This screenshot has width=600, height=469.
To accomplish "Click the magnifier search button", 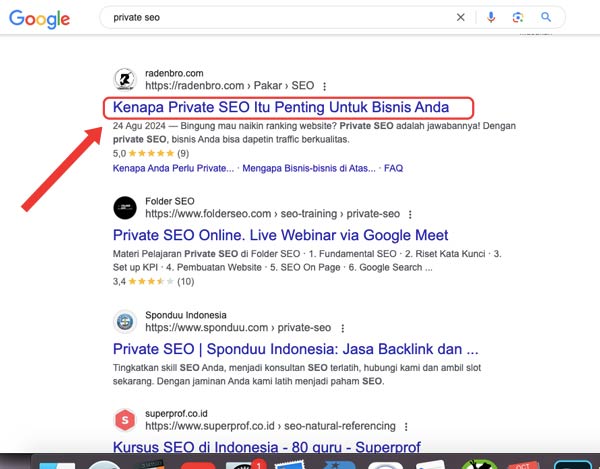I will coord(546,17).
